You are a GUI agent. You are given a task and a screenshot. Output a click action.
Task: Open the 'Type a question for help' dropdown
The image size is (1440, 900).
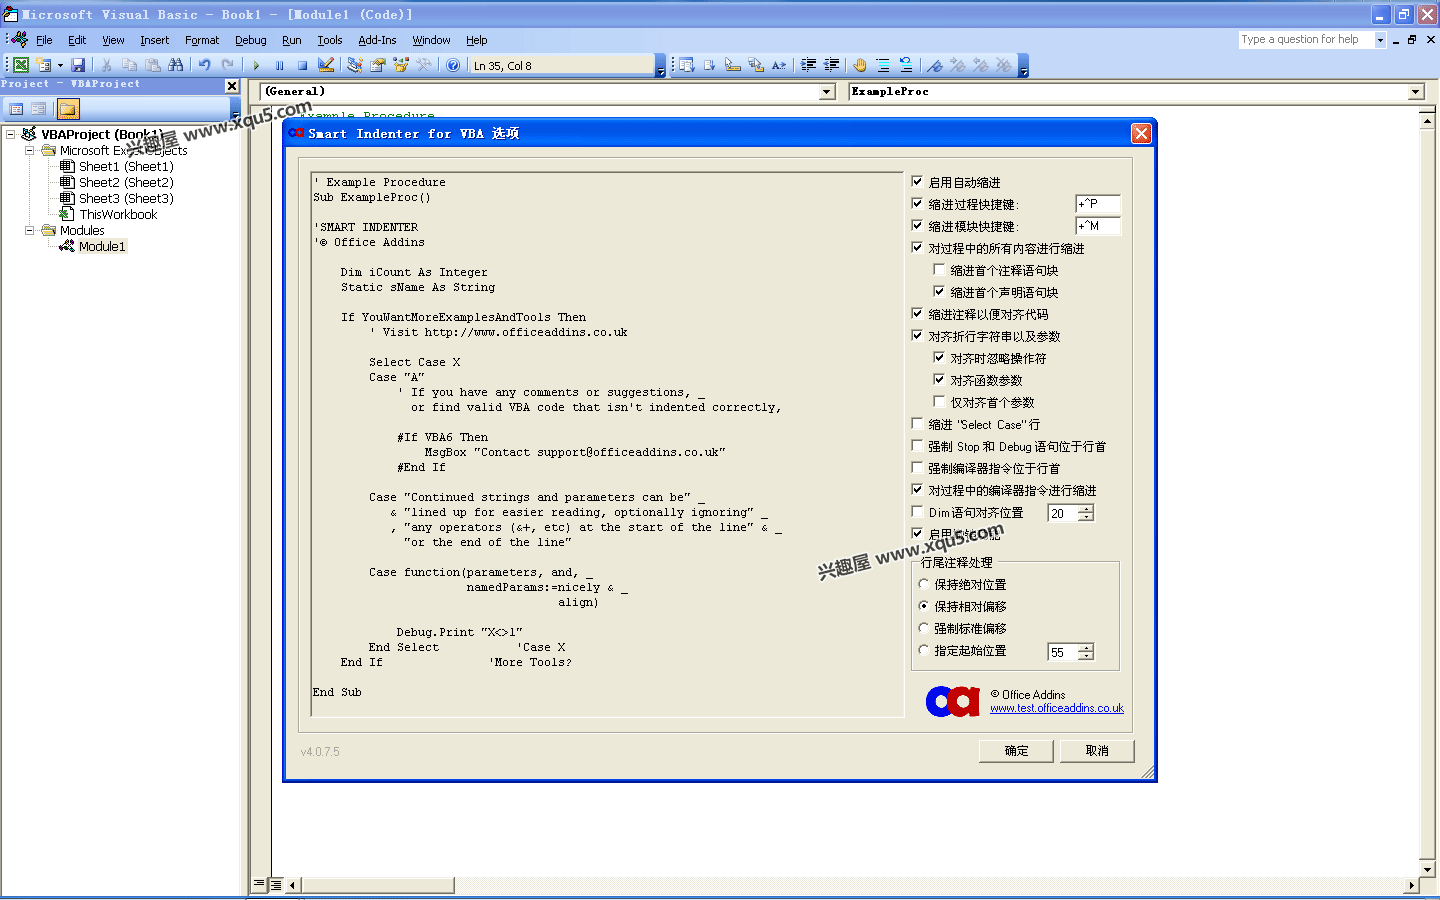click(1380, 40)
